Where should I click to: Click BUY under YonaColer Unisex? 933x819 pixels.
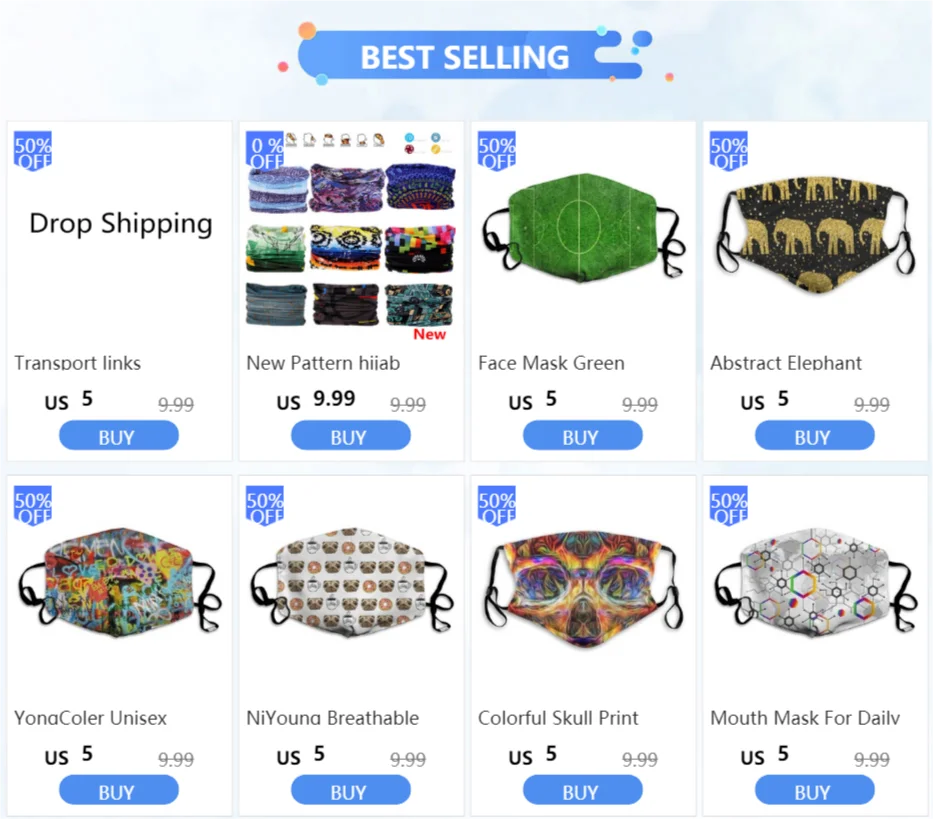click(x=118, y=790)
